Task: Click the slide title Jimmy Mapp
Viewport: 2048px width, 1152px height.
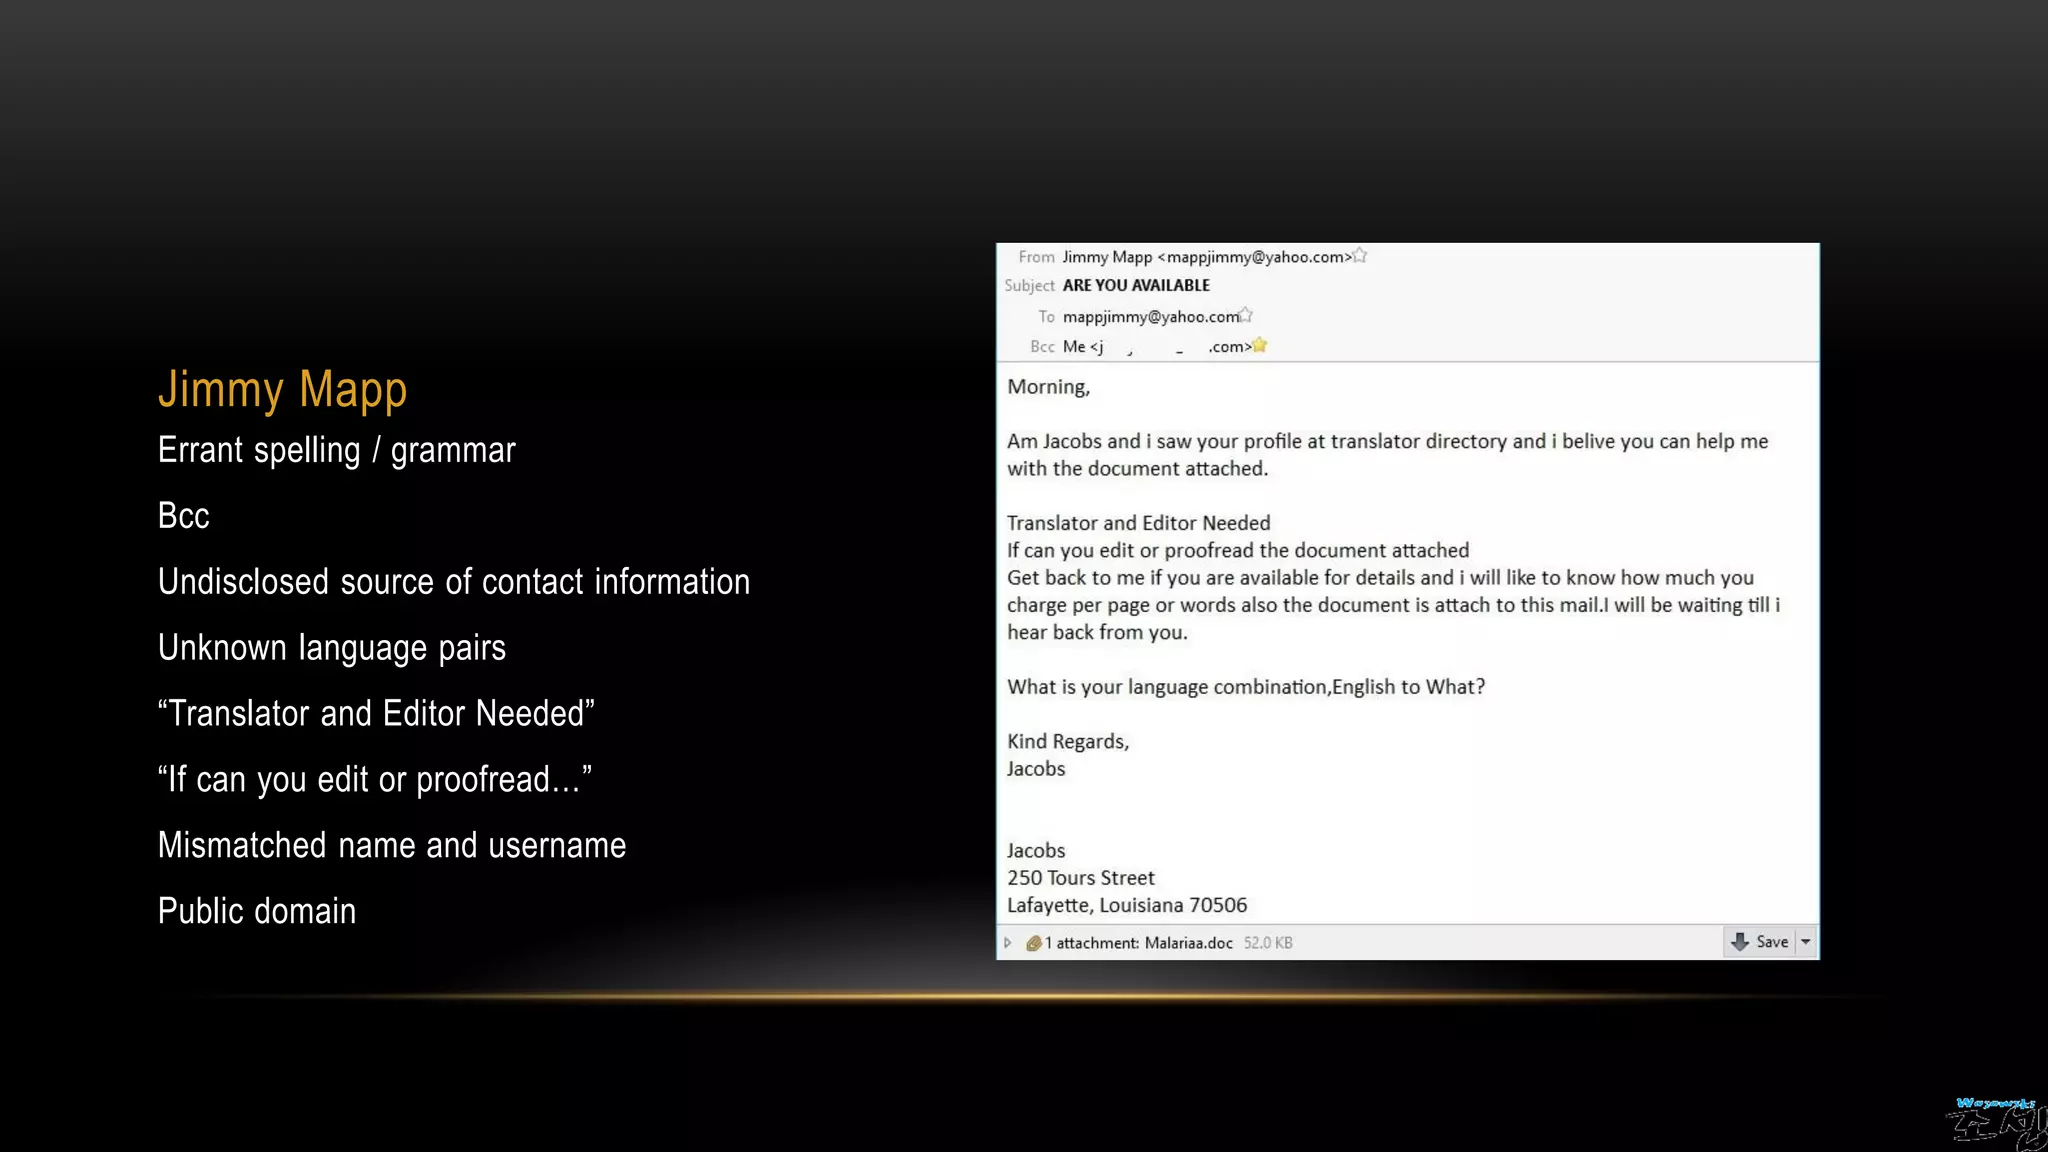Action: pos(283,389)
